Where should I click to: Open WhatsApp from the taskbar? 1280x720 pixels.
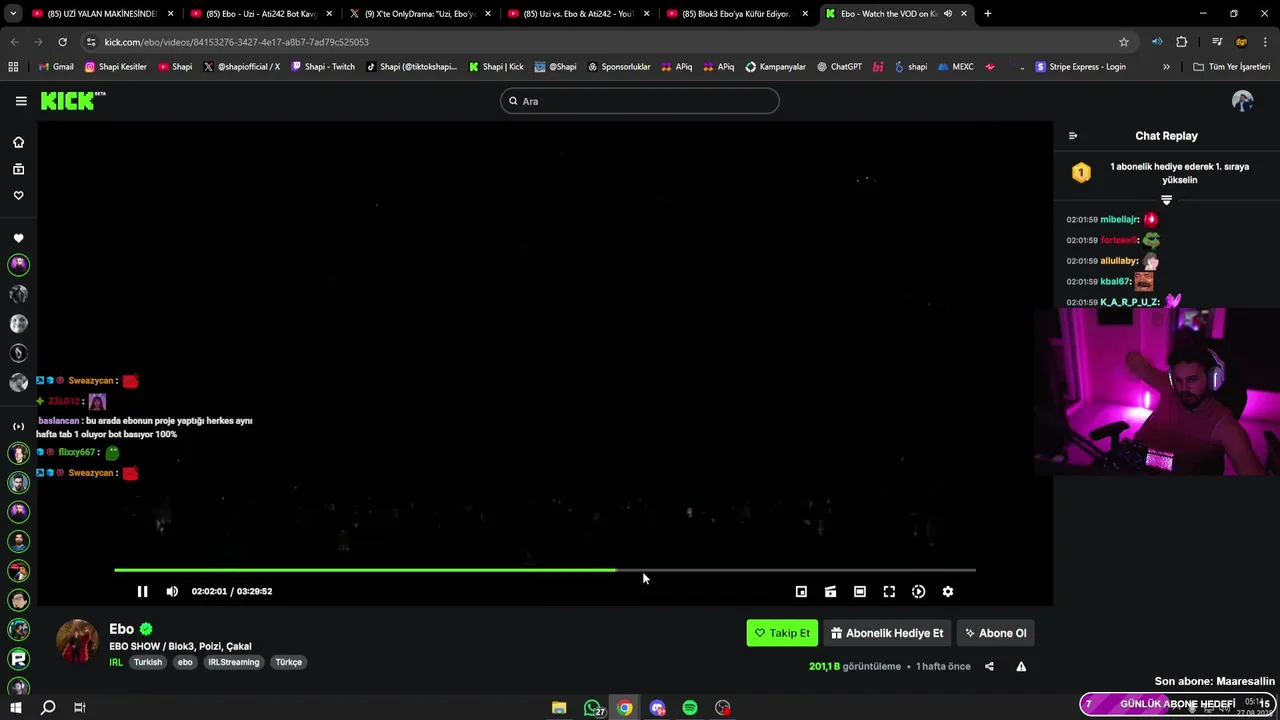pyautogui.click(x=593, y=708)
